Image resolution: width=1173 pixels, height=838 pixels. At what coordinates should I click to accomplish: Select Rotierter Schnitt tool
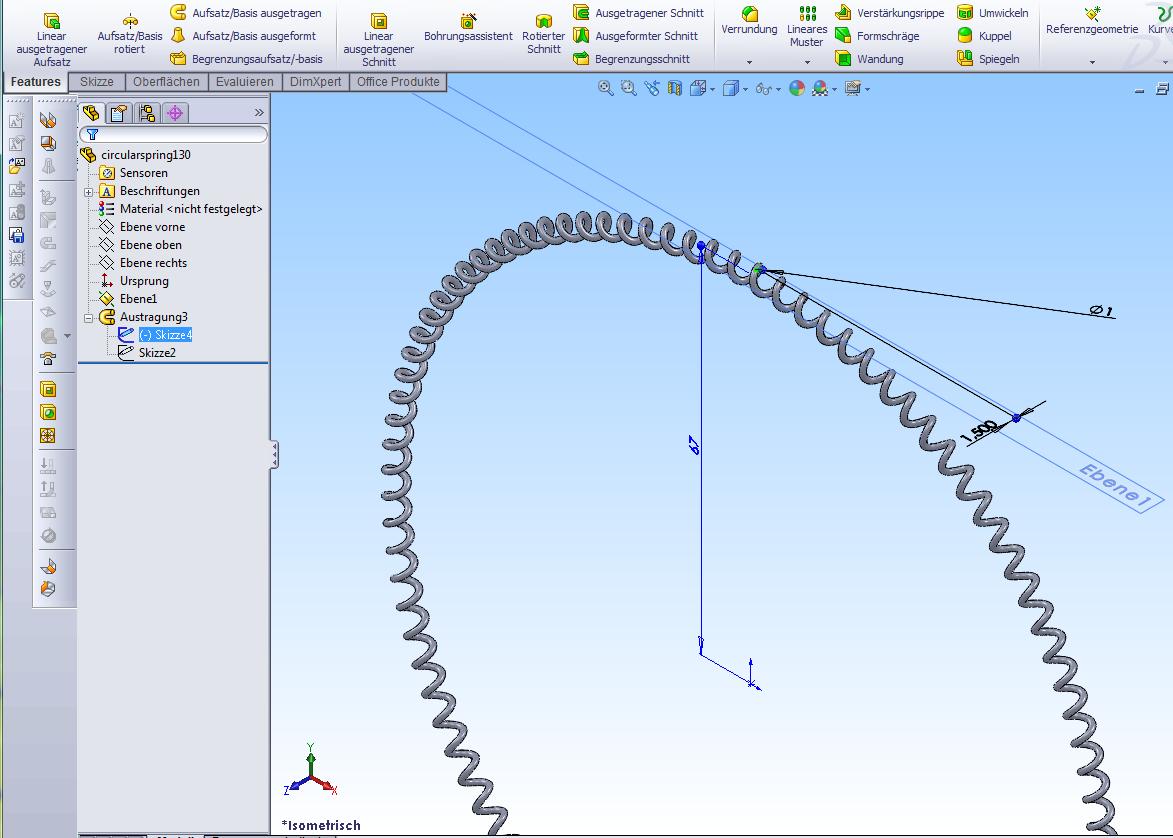[544, 34]
